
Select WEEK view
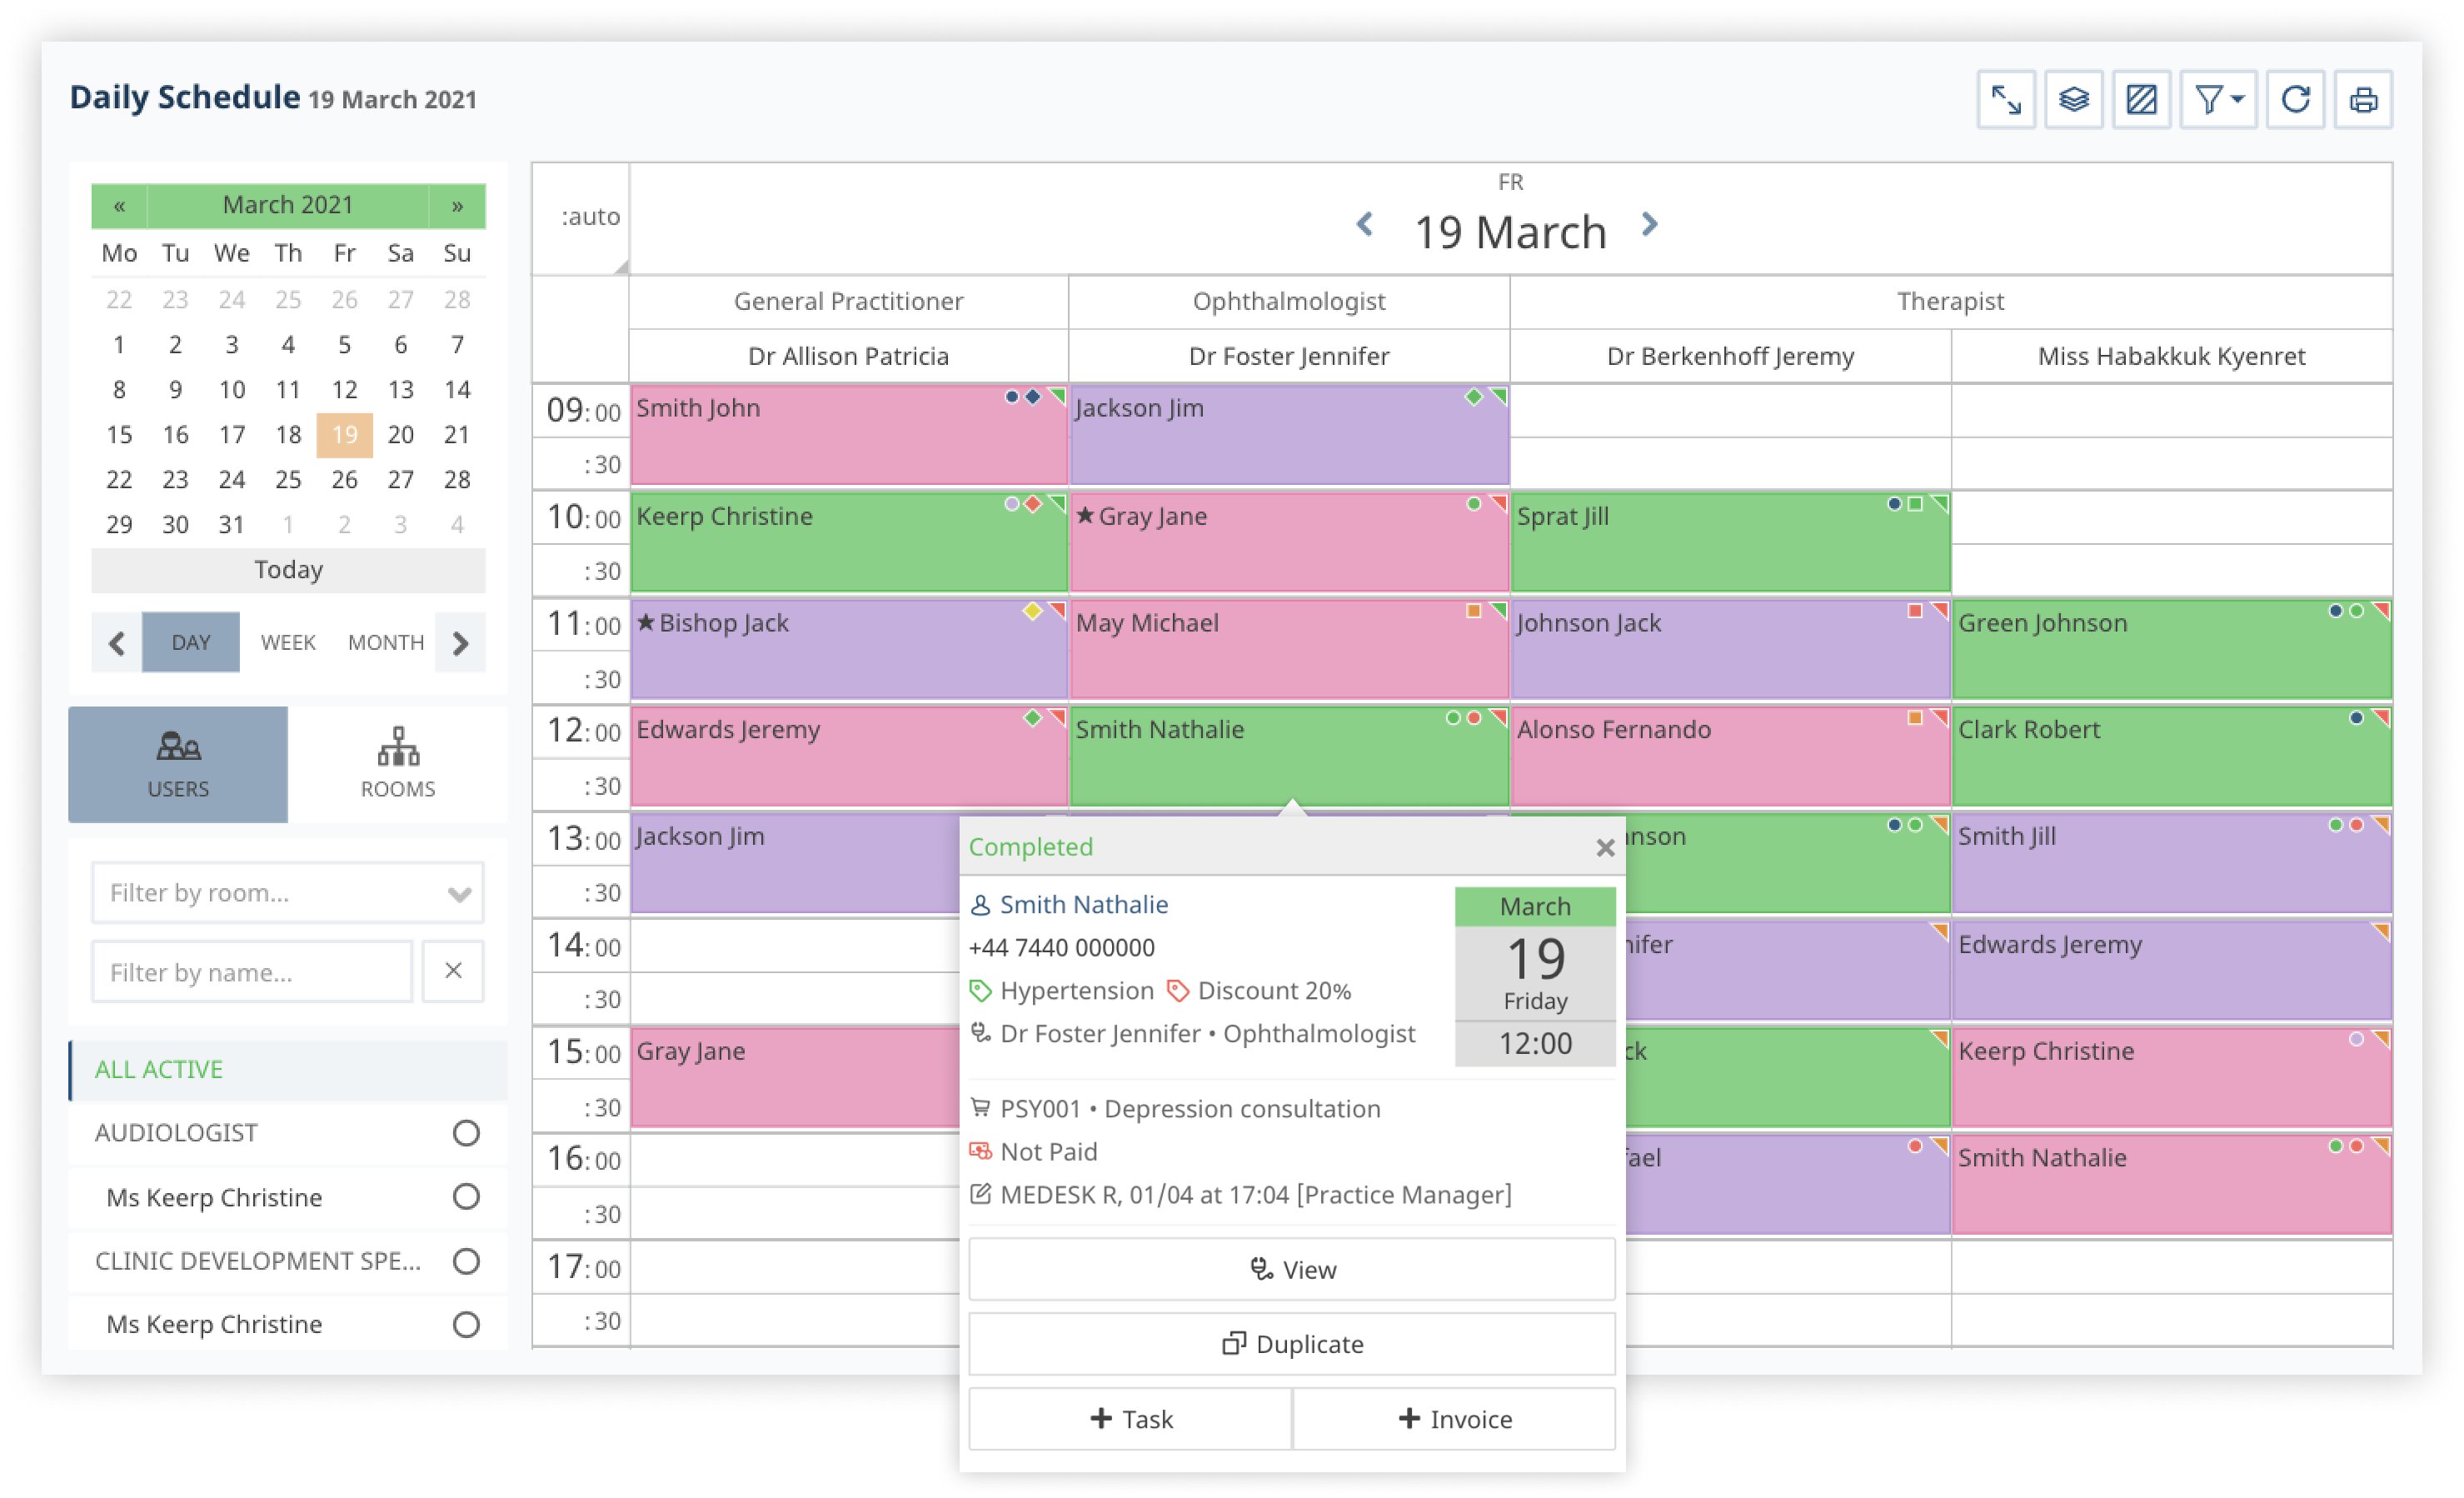(x=288, y=642)
